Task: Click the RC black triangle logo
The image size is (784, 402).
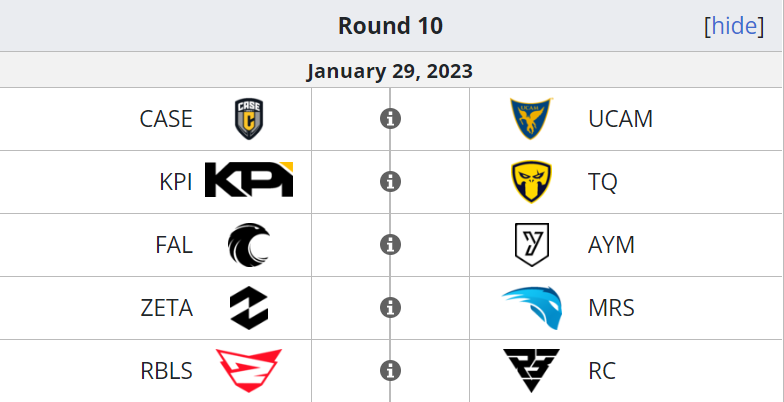Action: coord(532,370)
